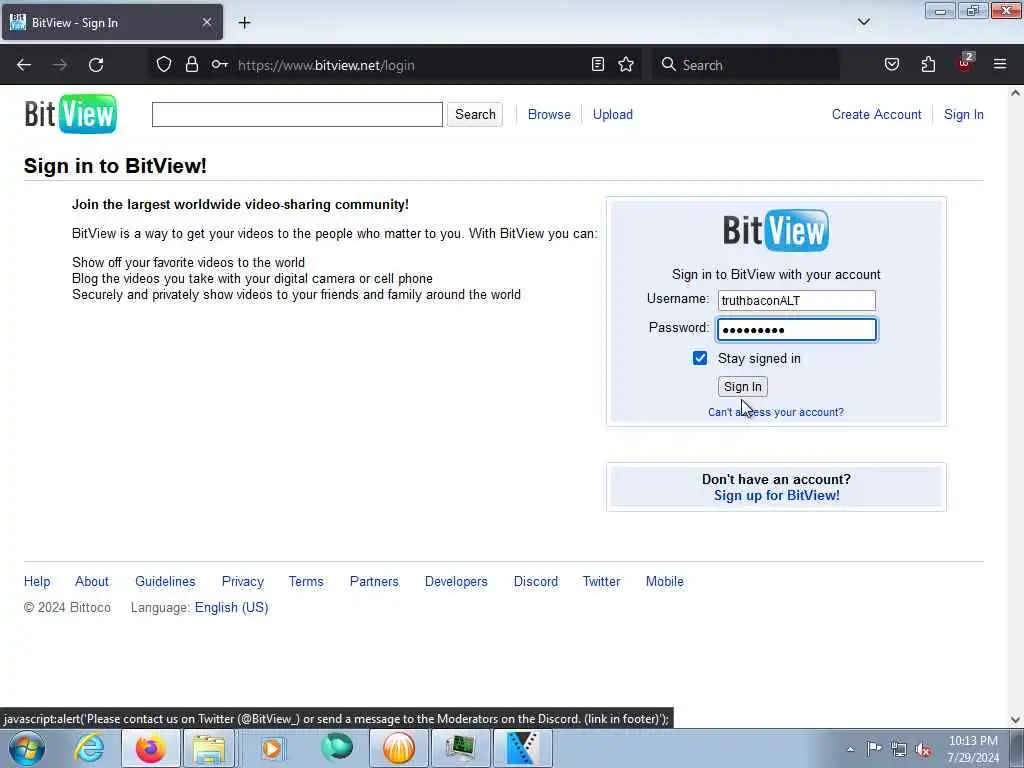Open the About footer link
The image size is (1024, 768).
tap(91, 581)
